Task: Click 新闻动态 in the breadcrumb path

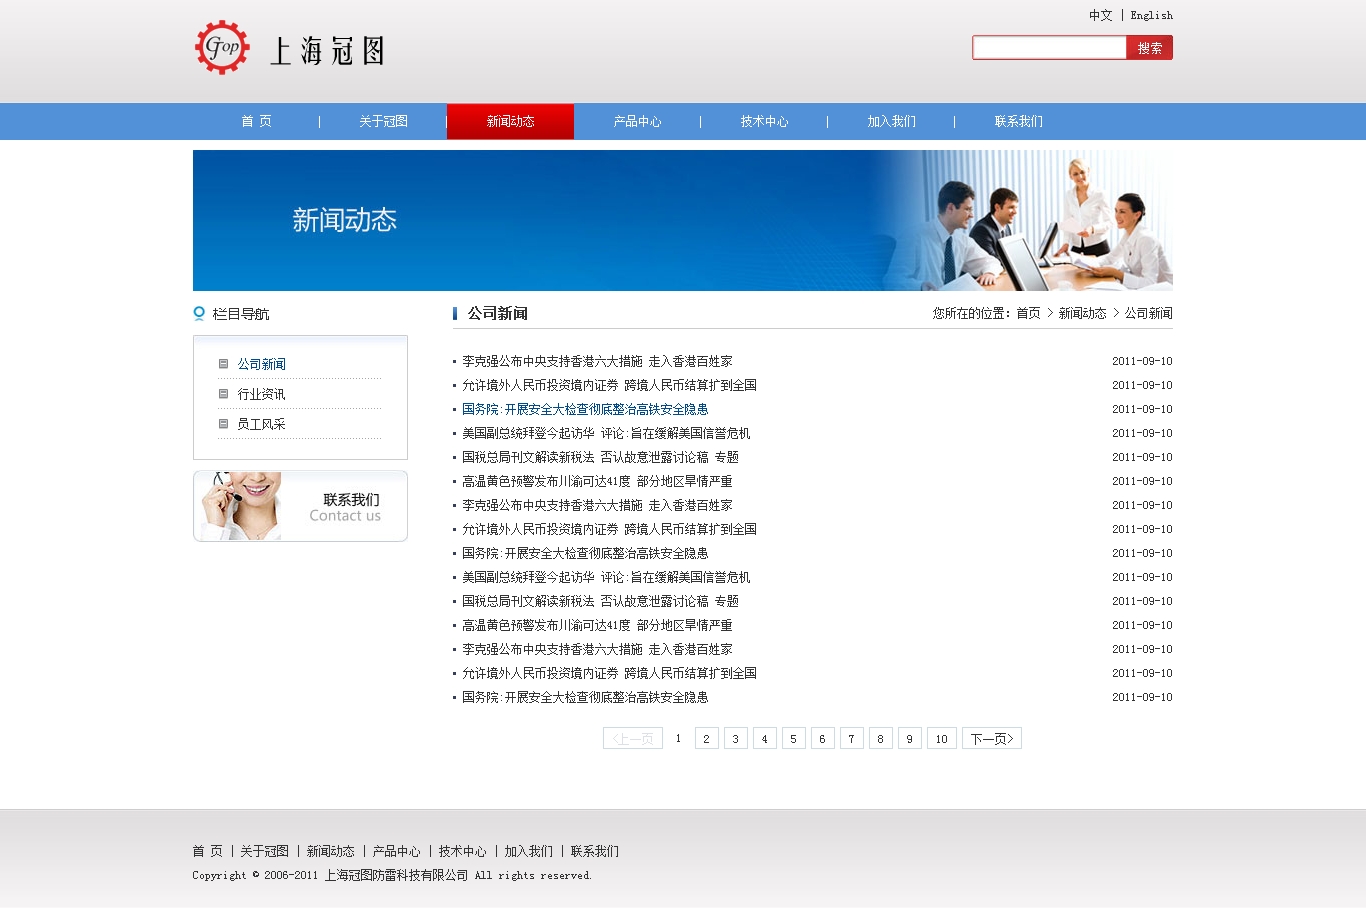Action: point(1082,313)
